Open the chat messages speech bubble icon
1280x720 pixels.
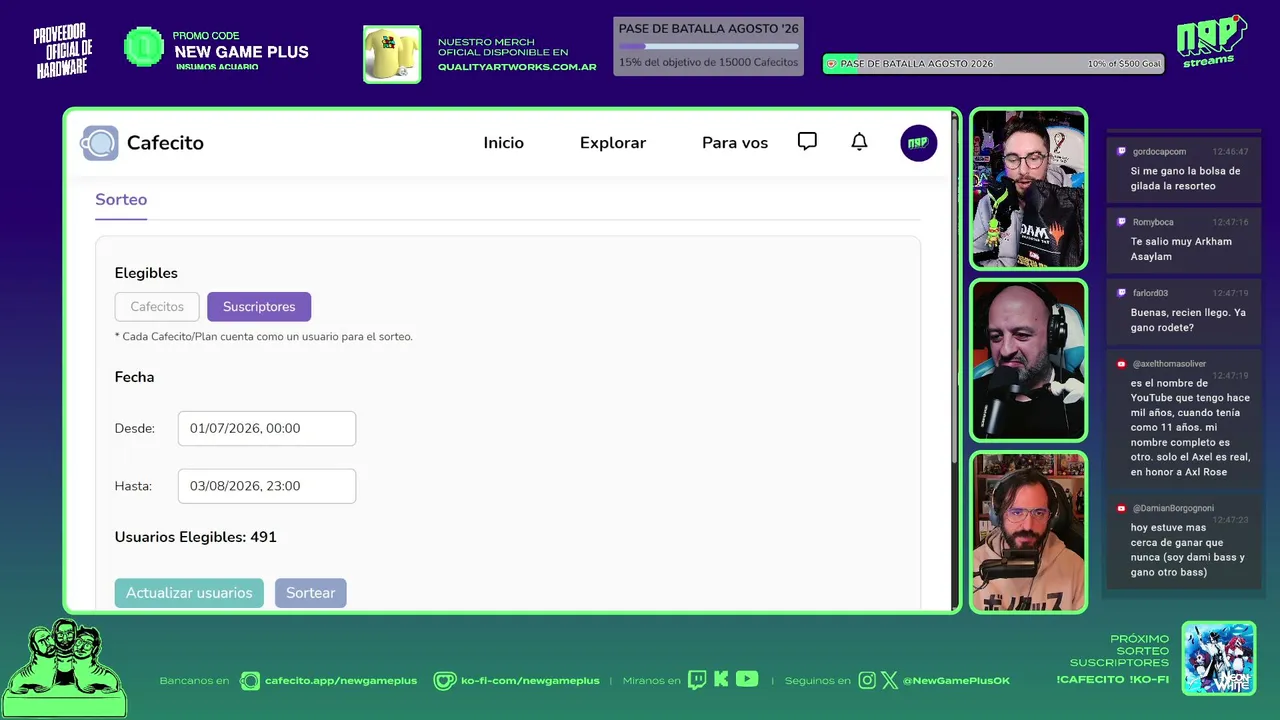(807, 142)
